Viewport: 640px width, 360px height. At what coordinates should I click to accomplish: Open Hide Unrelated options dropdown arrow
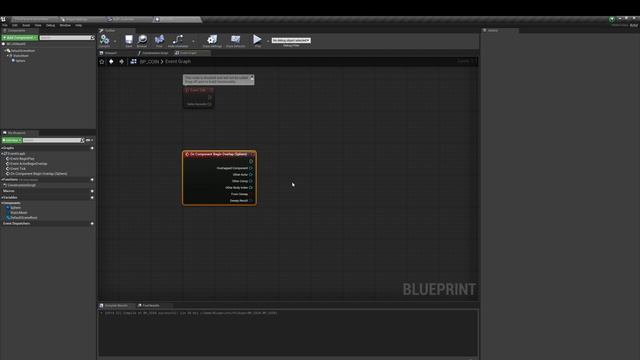coord(193,41)
